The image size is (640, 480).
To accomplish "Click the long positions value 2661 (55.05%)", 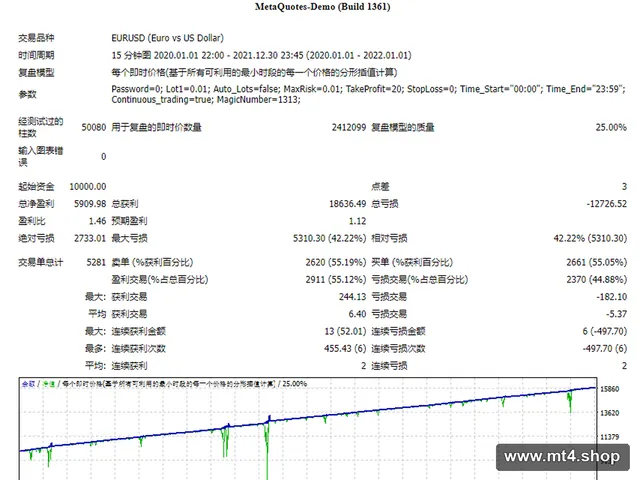I will point(596,262).
